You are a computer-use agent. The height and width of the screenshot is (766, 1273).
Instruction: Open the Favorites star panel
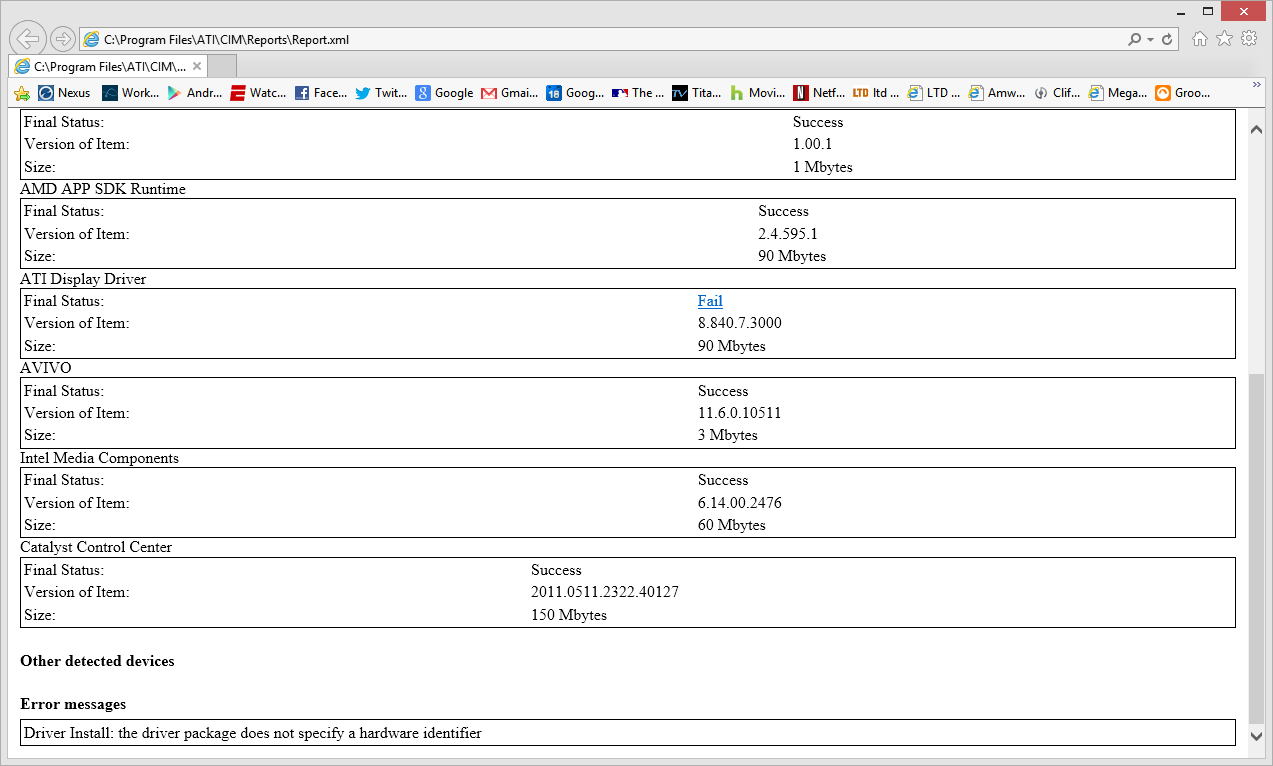pos(1224,38)
